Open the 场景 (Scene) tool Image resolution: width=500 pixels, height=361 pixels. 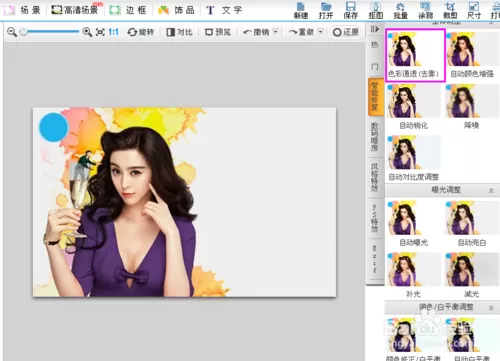[23, 10]
